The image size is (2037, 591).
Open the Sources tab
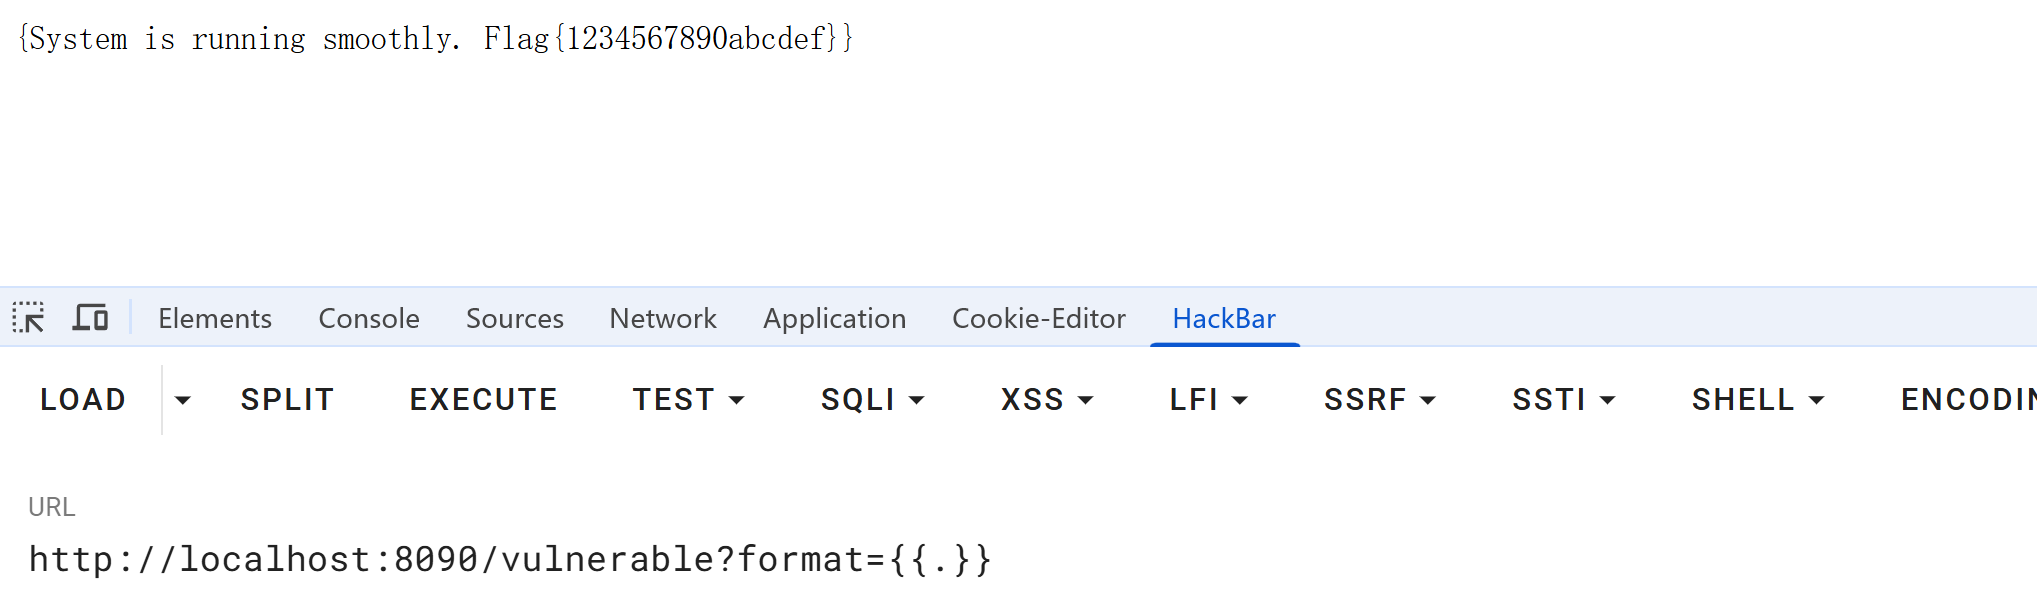click(515, 318)
